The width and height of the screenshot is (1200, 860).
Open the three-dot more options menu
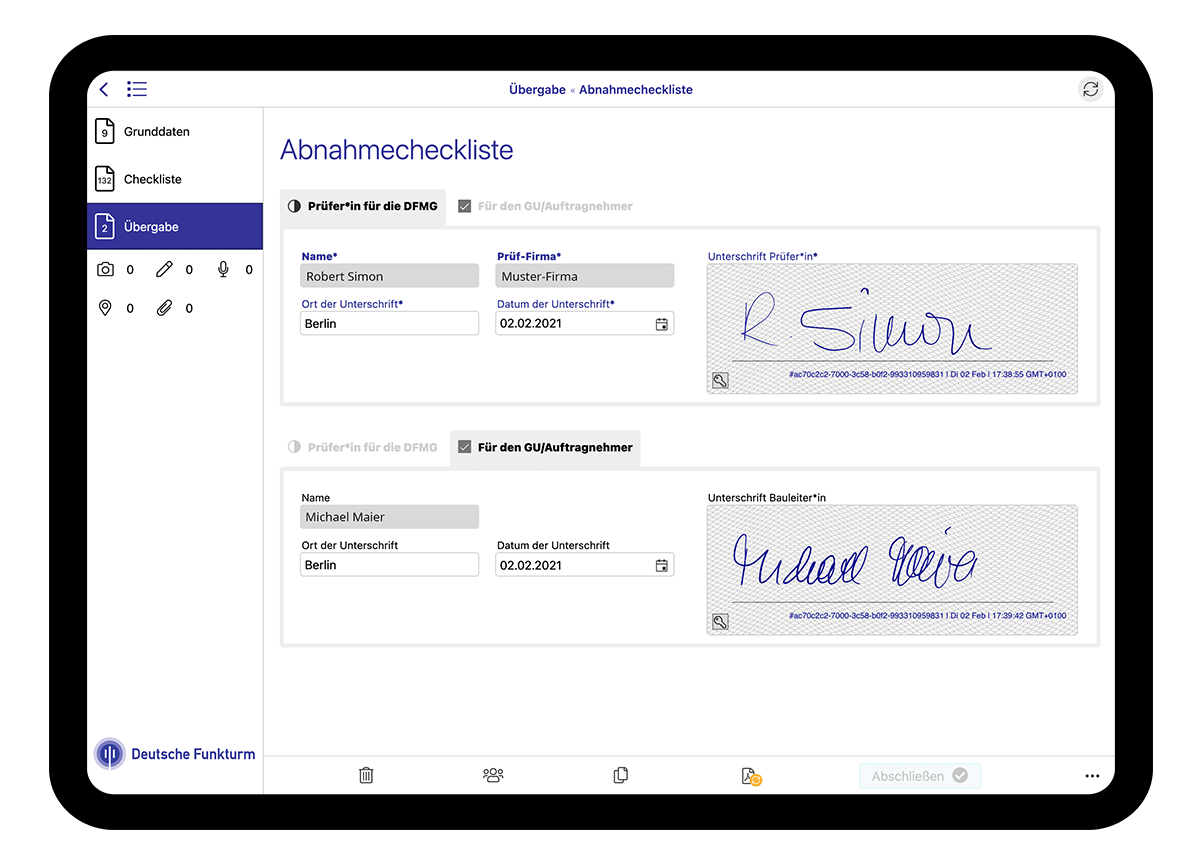(x=1092, y=776)
